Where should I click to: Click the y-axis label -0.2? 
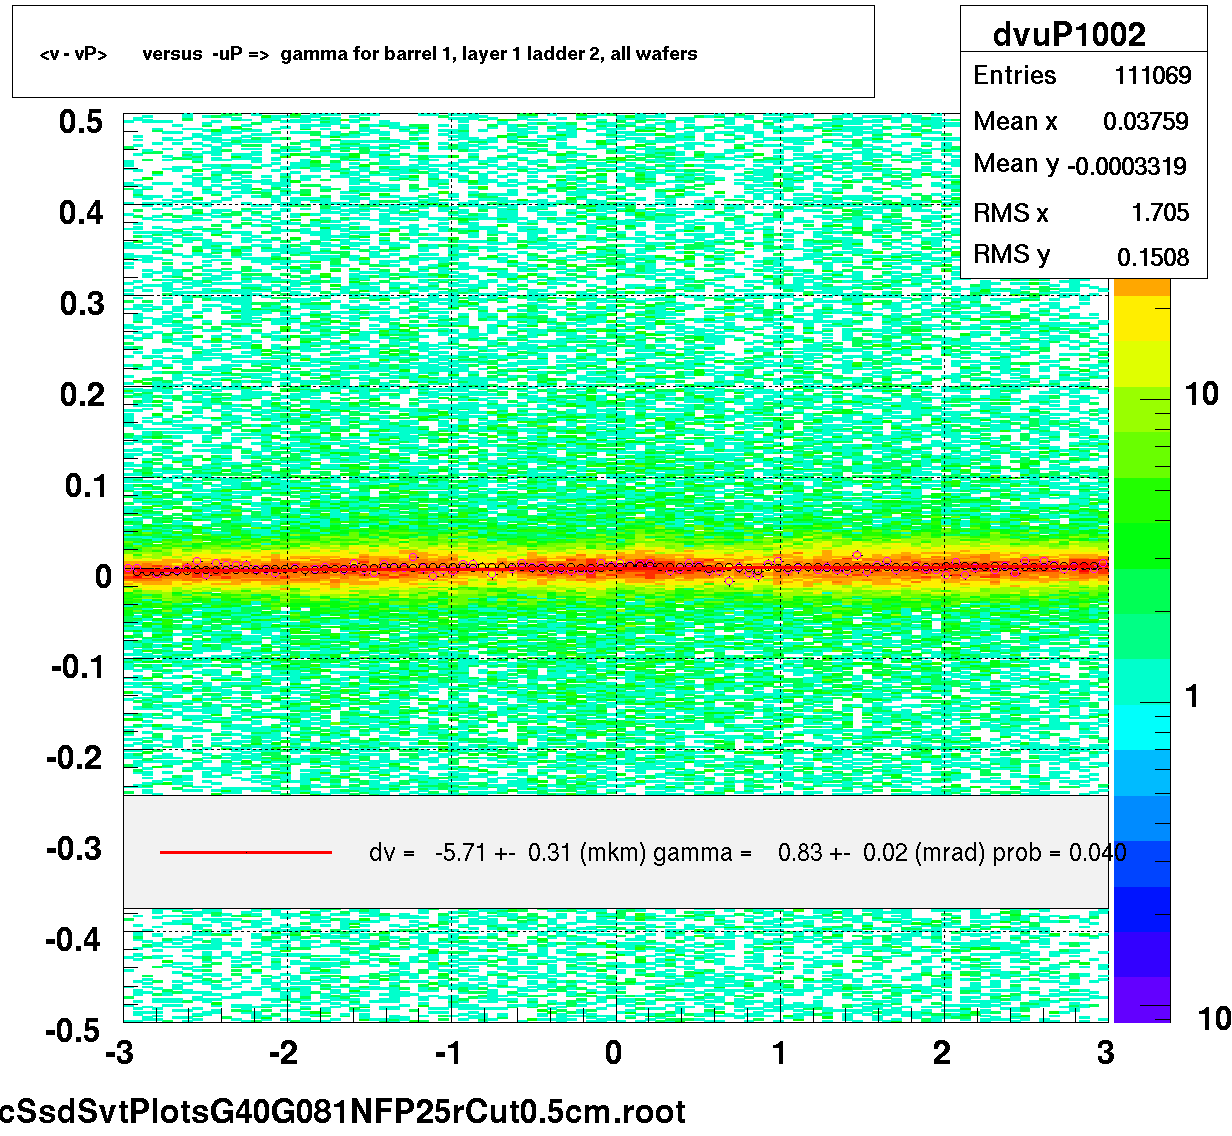click(x=74, y=758)
